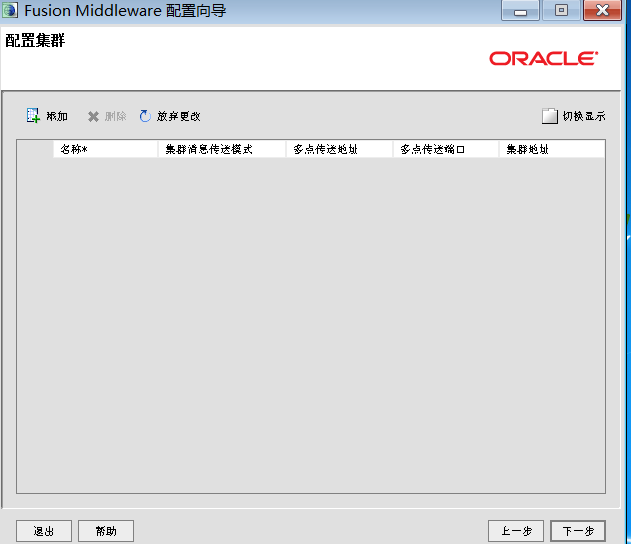Select the 多点传送地址 column header
The height and width of the screenshot is (544, 631).
point(339,149)
